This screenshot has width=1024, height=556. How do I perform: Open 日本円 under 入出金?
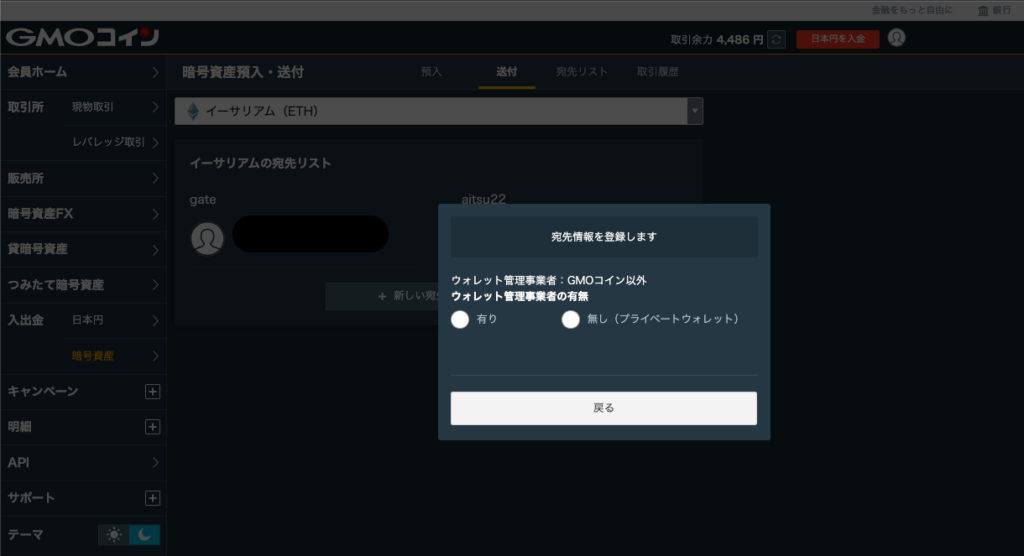tap(115, 320)
